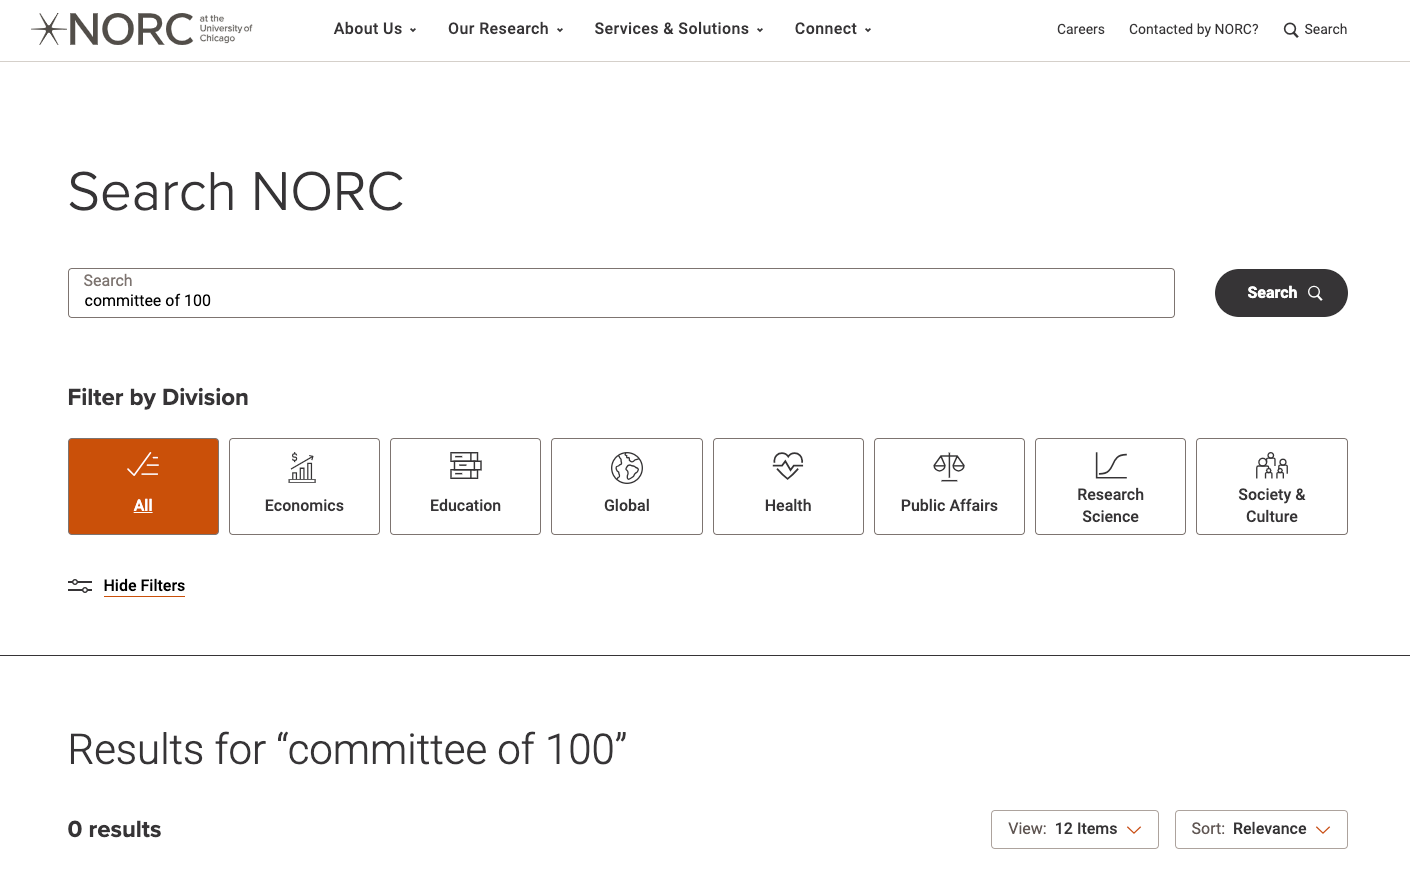The width and height of the screenshot is (1410, 879).
Task: Open the Sort Relevance dropdown
Action: pyautogui.click(x=1261, y=829)
